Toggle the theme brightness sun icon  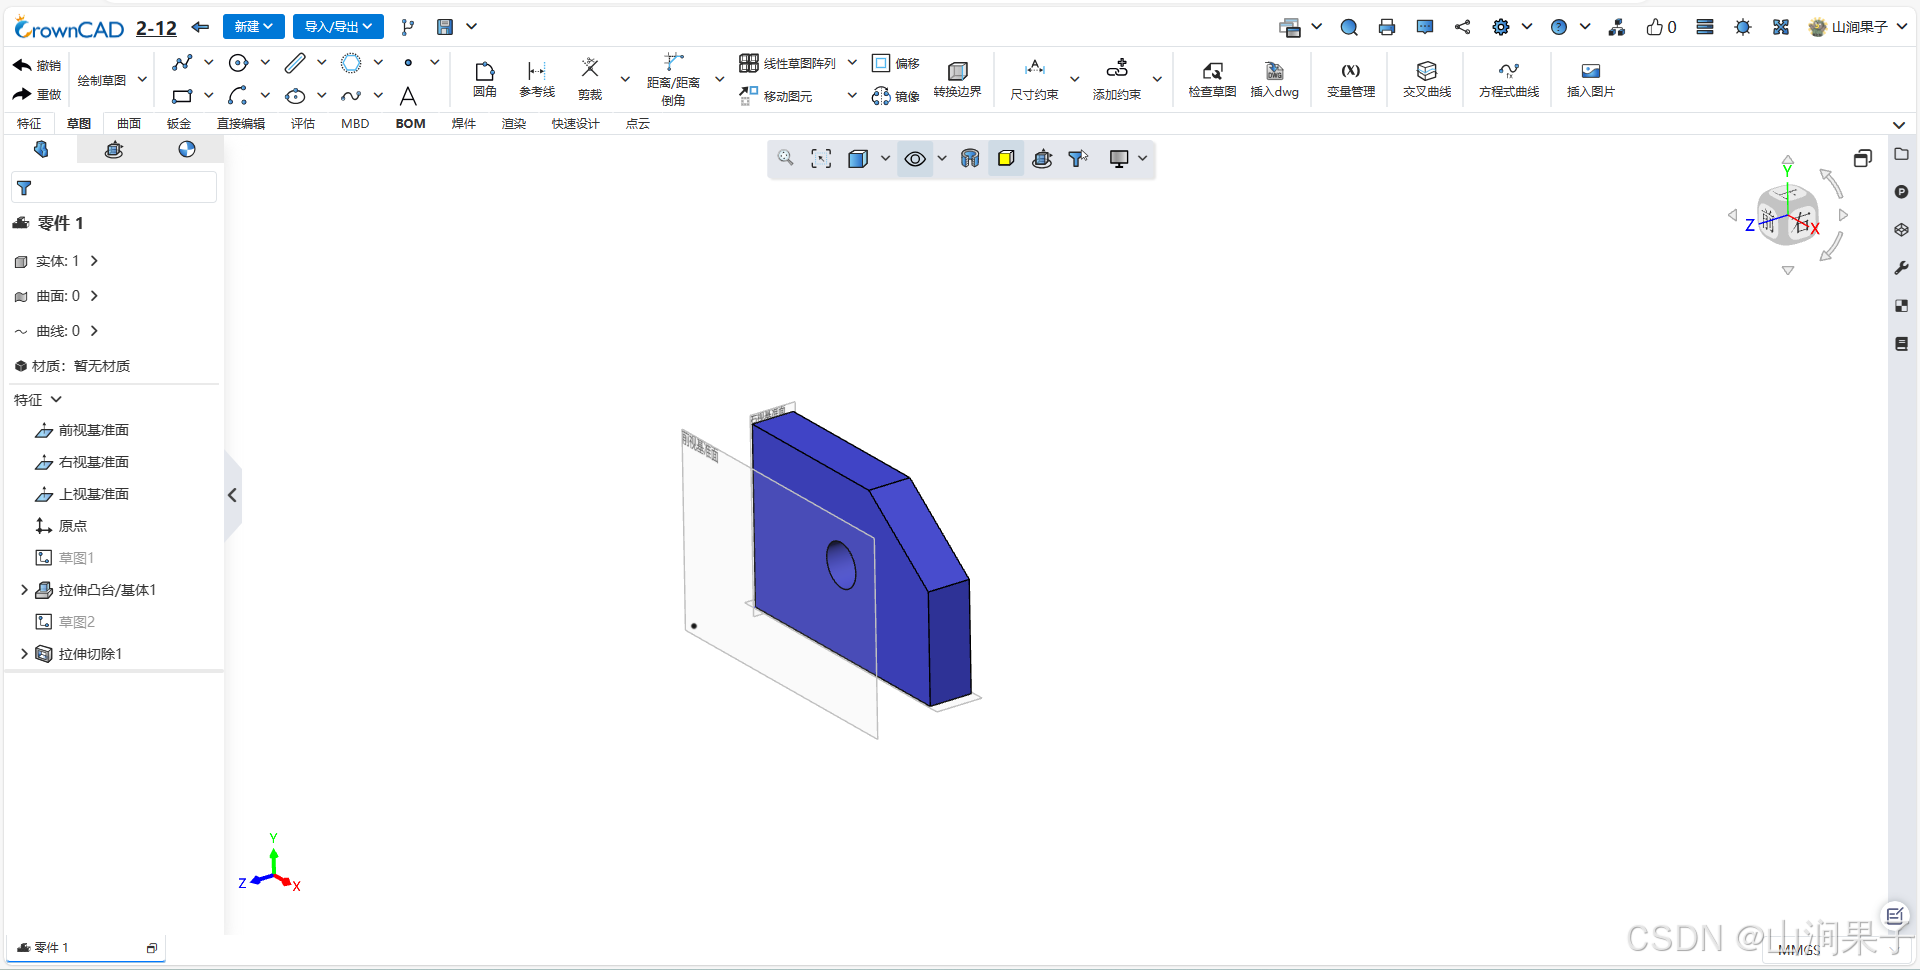(x=1743, y=27)
